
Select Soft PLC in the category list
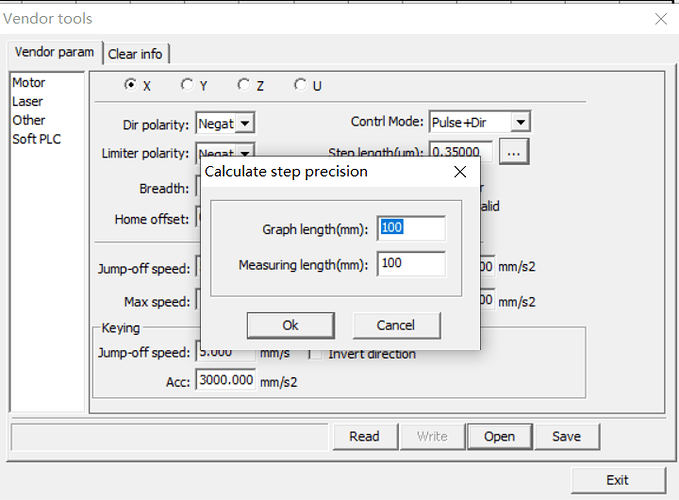pyautogui.click(x=36, y=139)
